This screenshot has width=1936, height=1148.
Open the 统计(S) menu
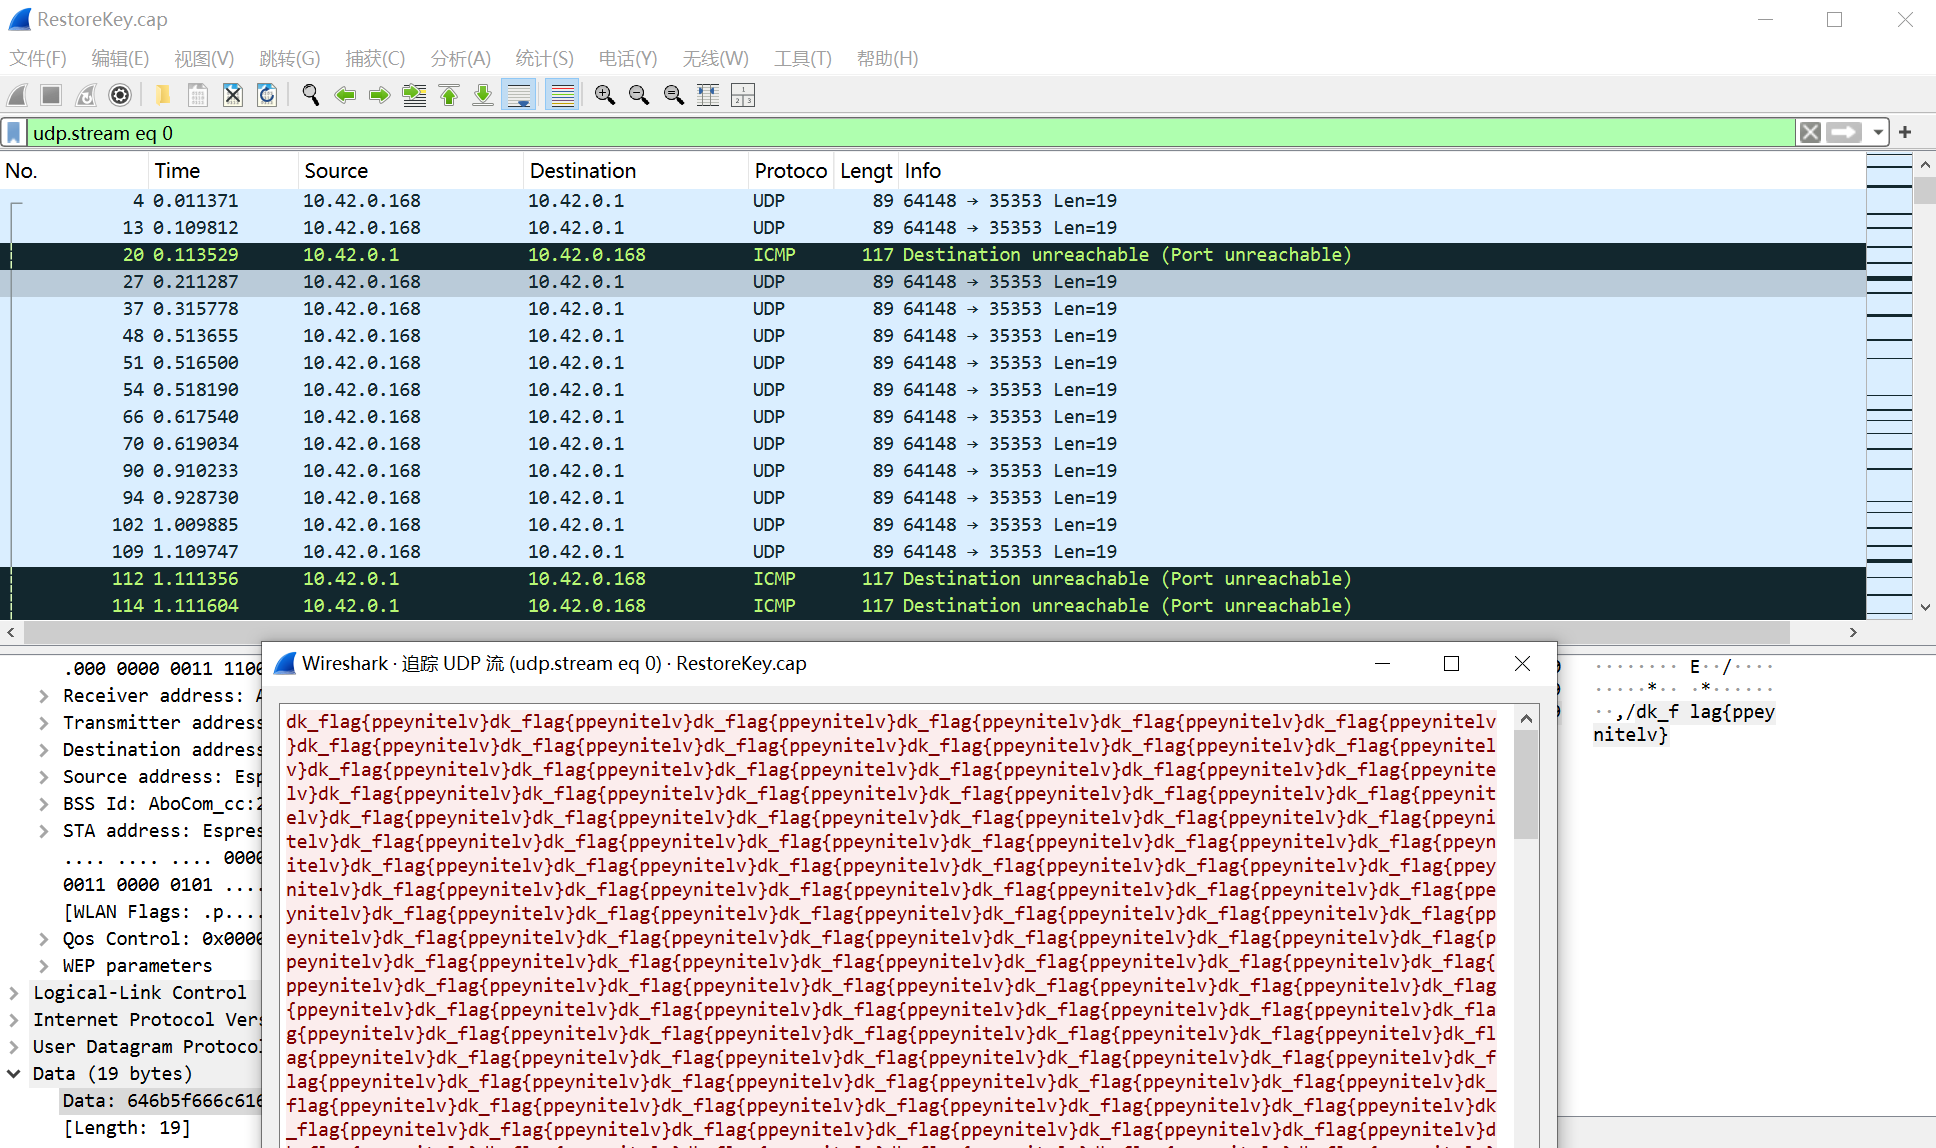tap(545, 58)
